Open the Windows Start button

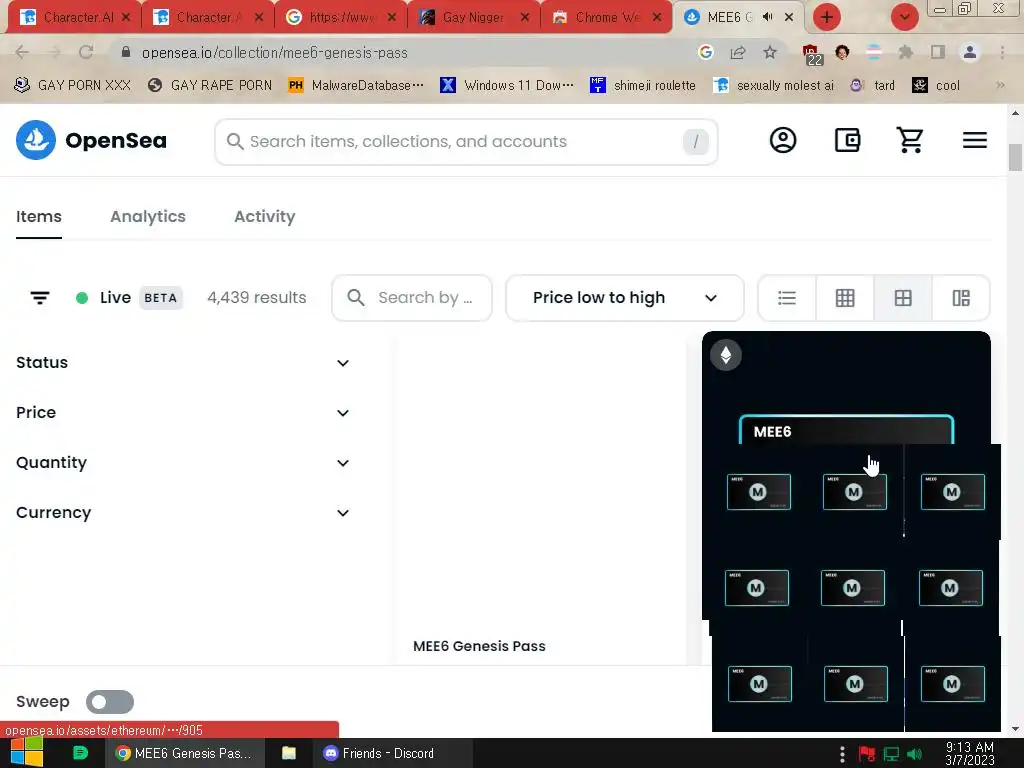click(x=27, y=753)
